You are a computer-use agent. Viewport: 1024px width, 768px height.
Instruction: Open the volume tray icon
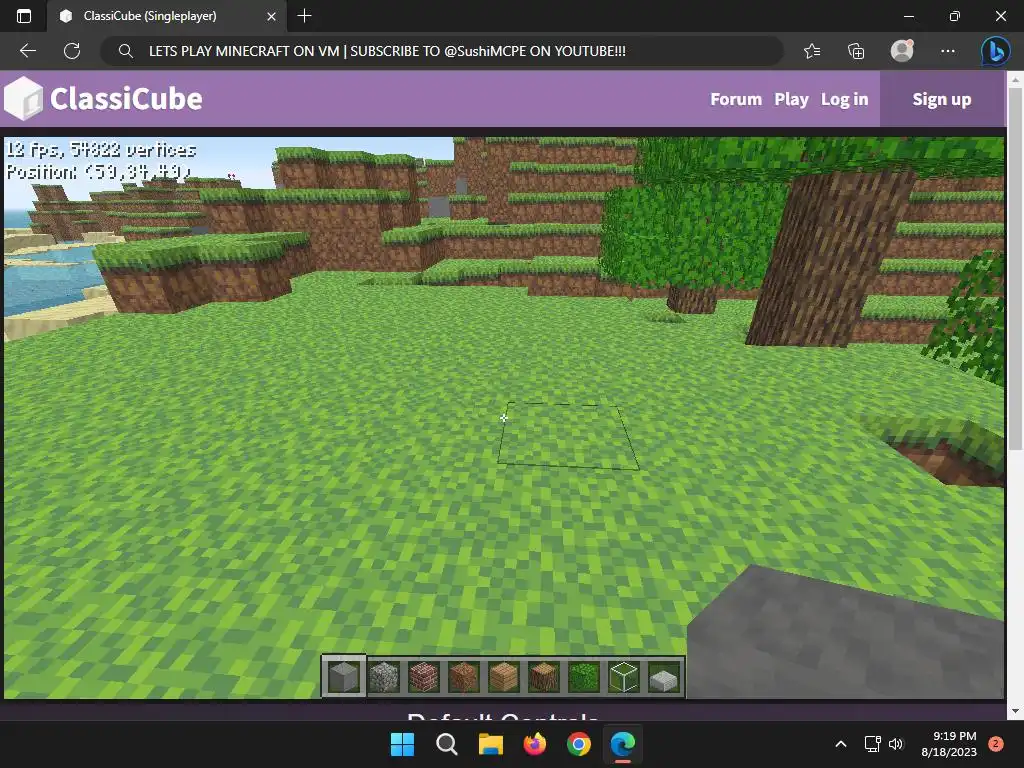click(x=896, y=744)
